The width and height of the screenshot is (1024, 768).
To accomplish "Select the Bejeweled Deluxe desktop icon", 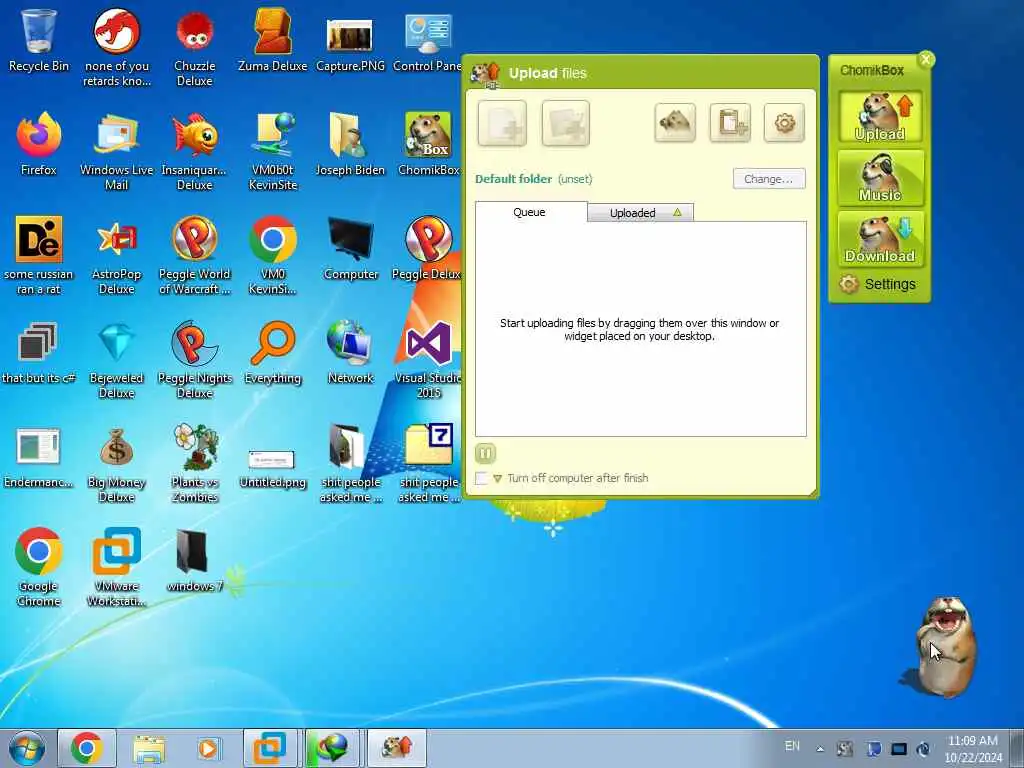I will click(116, 360).
